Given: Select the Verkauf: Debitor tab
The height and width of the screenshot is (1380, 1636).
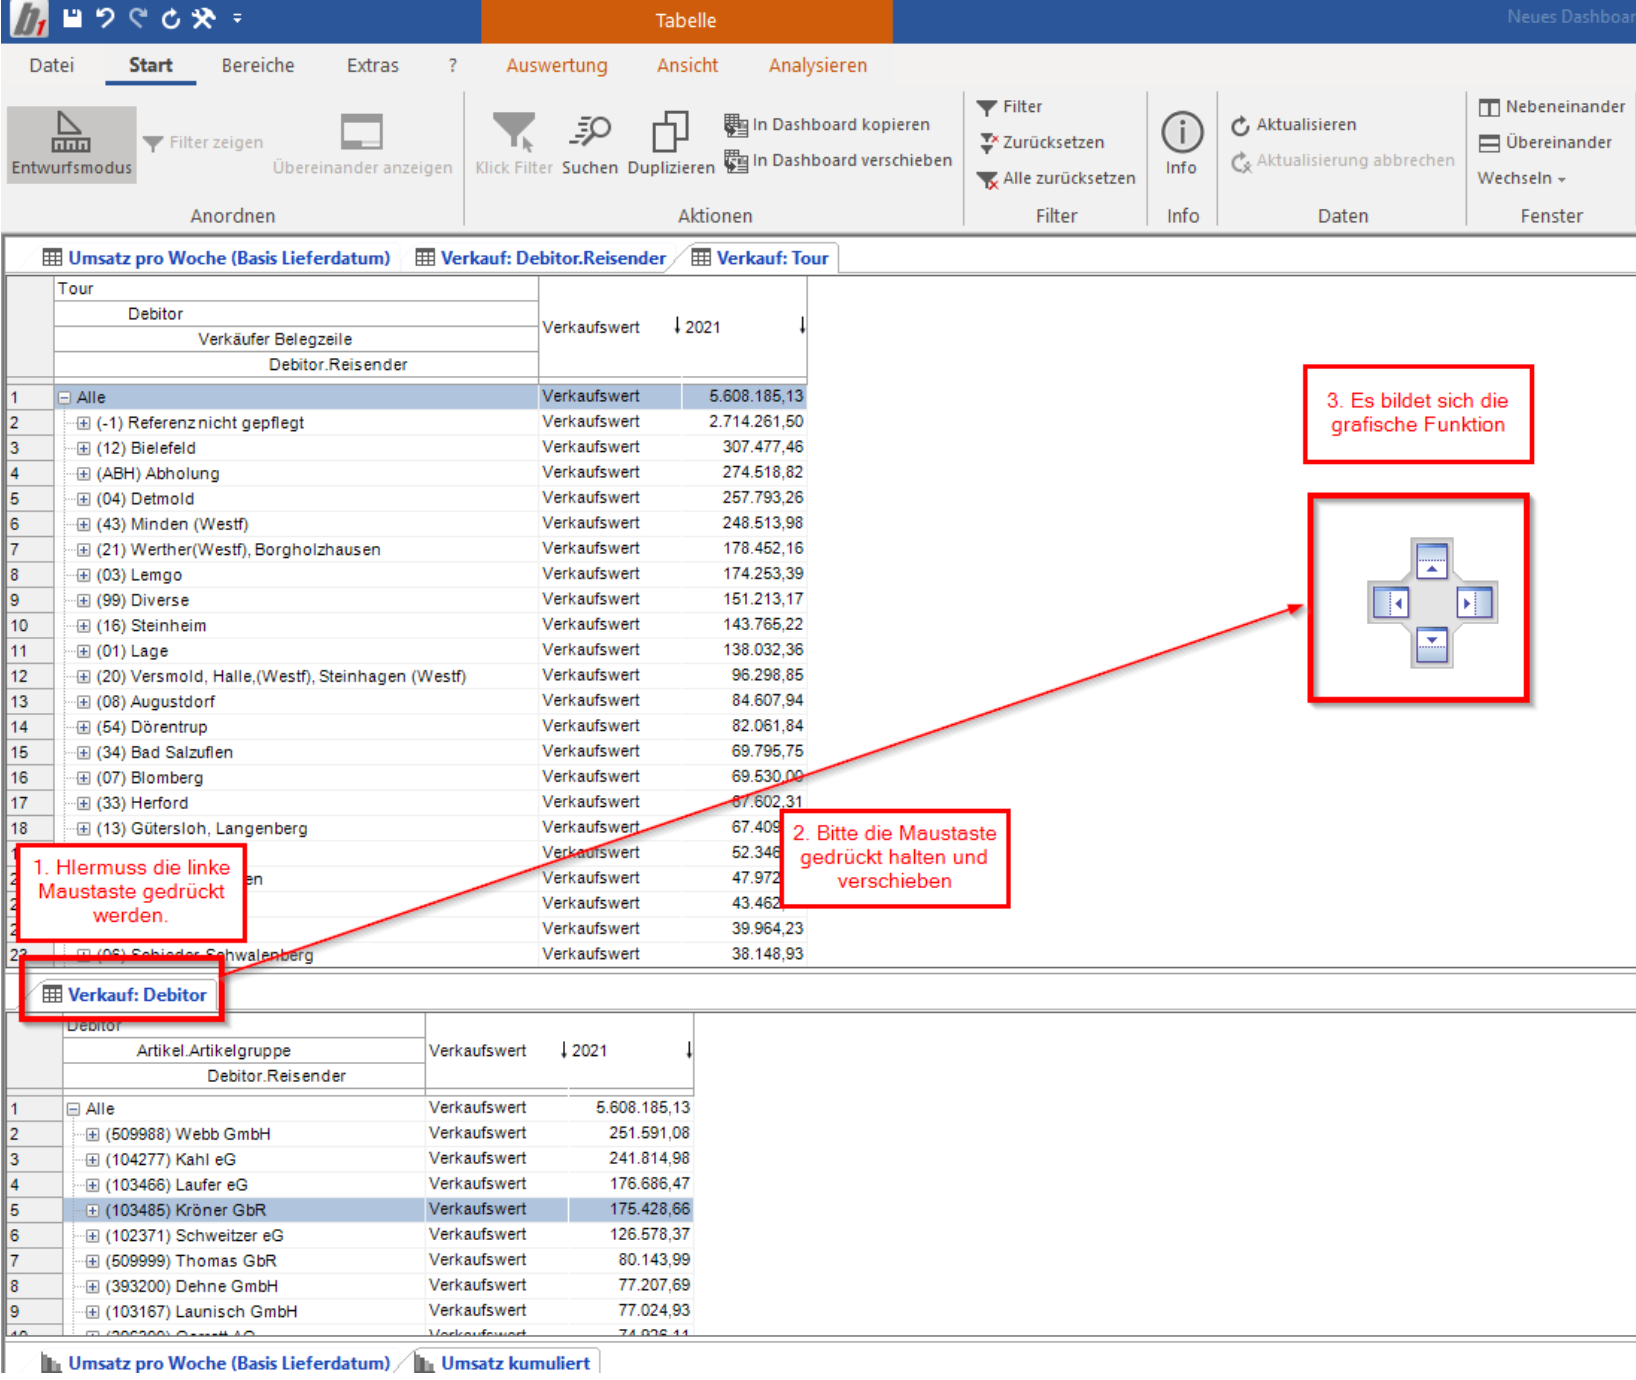Looking at the screenshot, I should 125,995.
